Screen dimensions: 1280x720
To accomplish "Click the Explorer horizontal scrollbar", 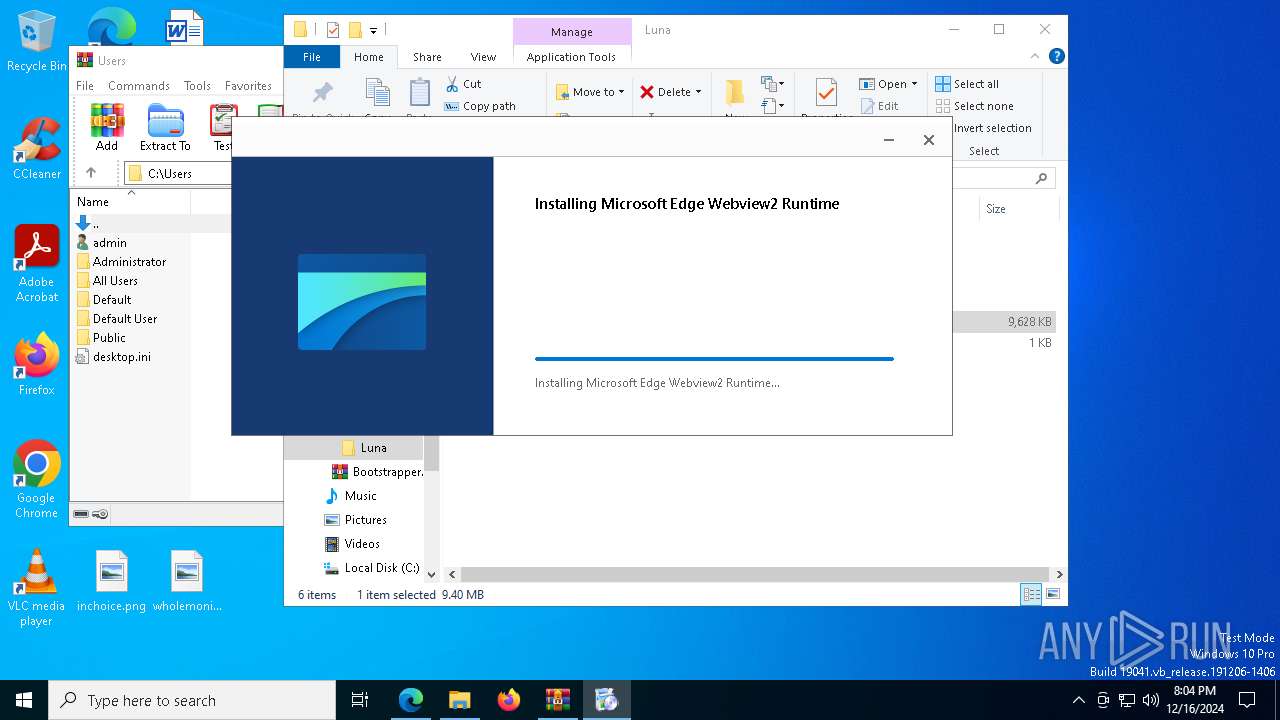I will coord(755,574).
